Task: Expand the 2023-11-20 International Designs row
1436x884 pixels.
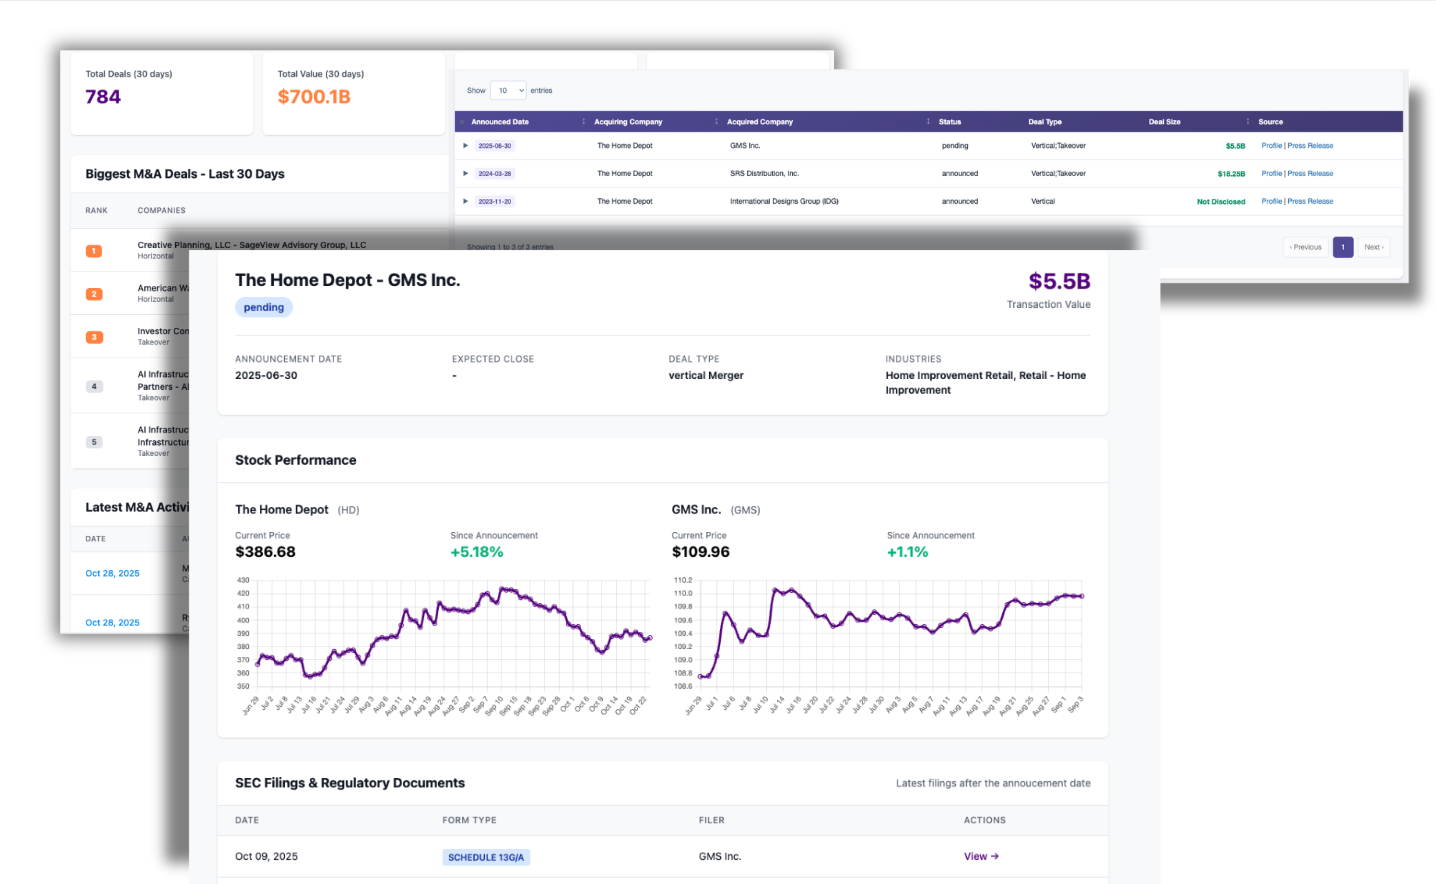Action: coord(465,200)
